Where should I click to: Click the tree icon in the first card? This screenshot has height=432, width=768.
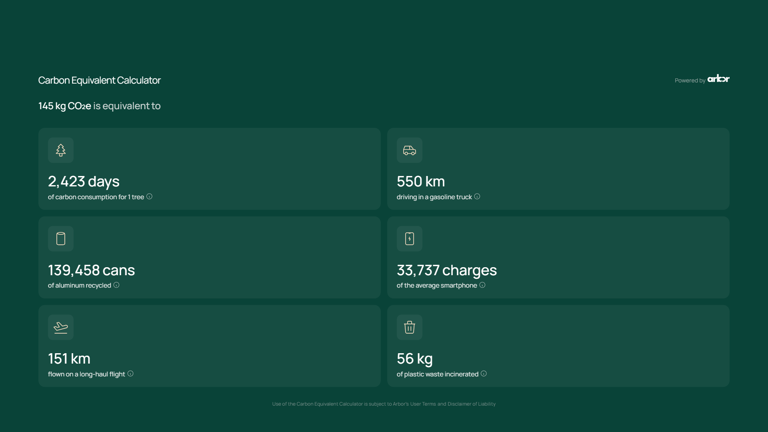61,150
